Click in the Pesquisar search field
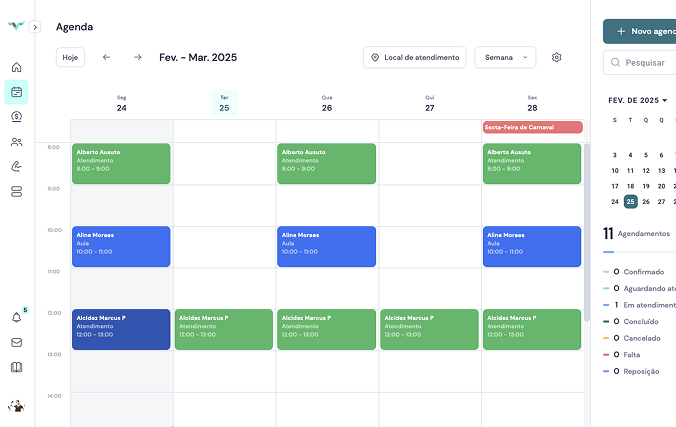This screenshot has height=427, width=676. pos(645,63)
